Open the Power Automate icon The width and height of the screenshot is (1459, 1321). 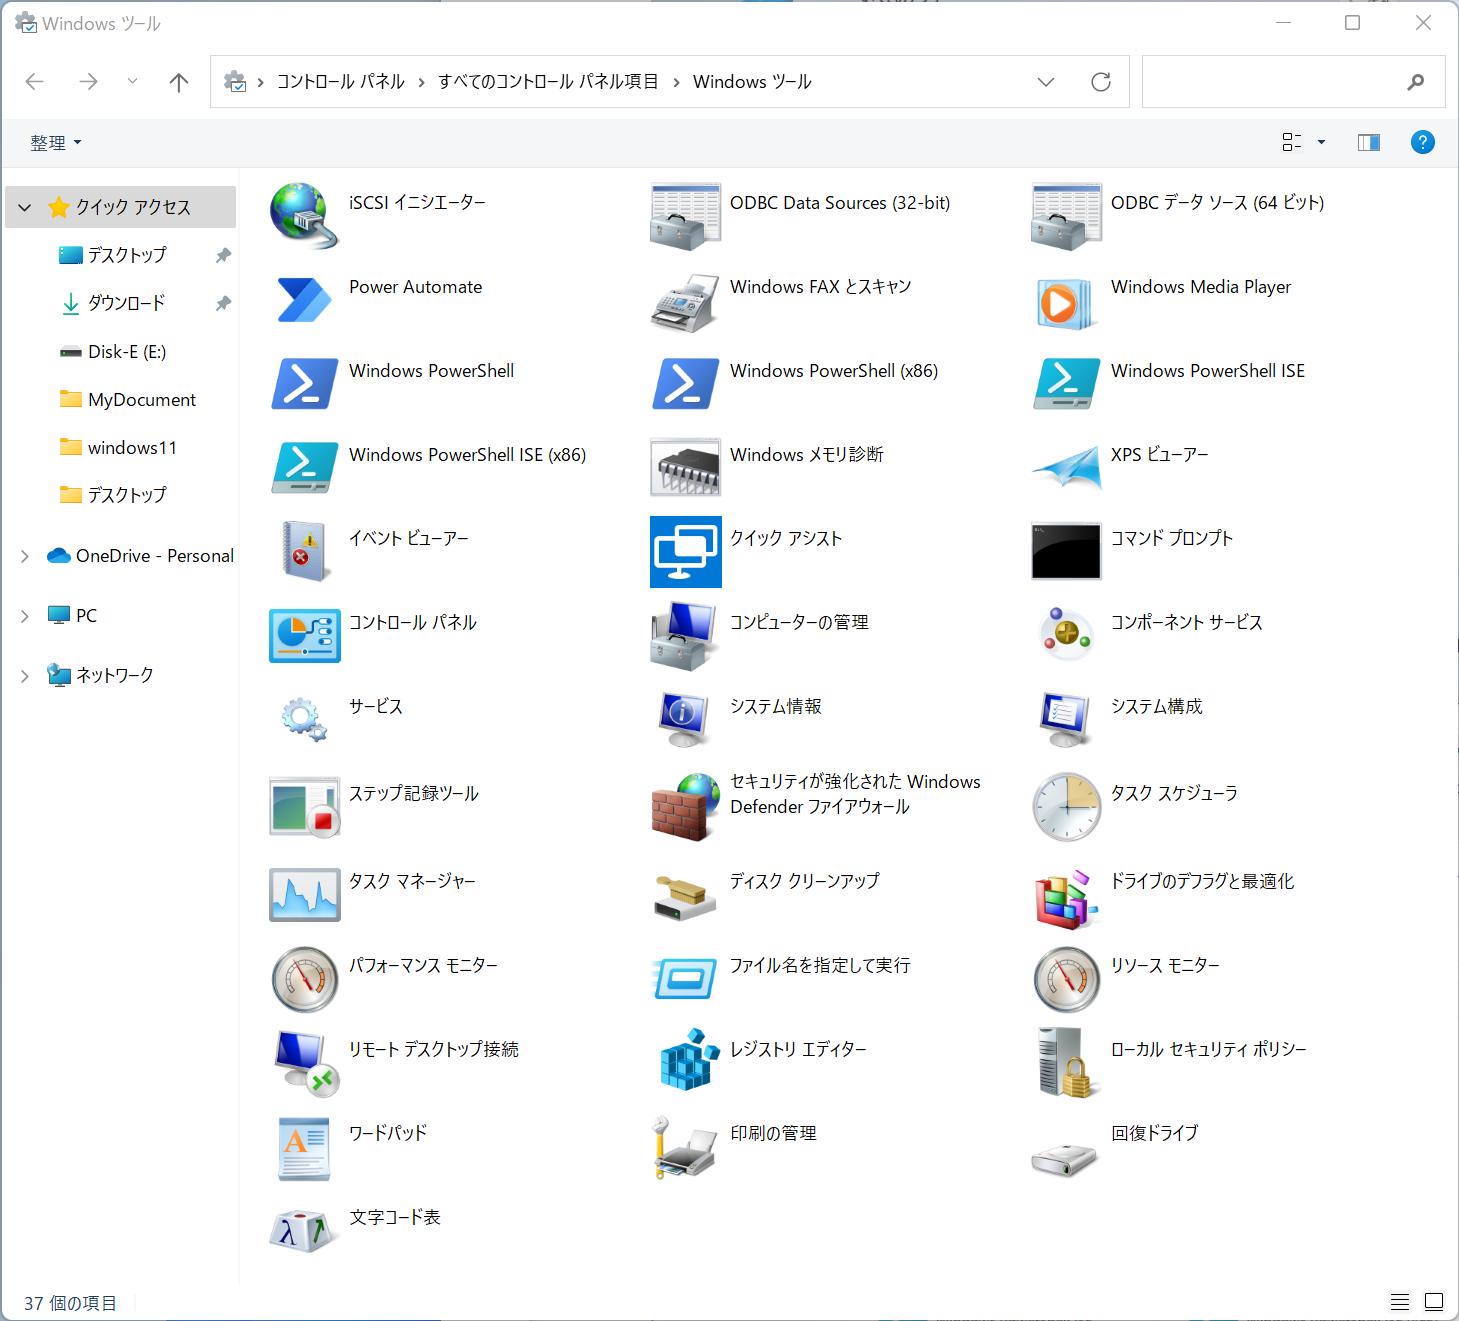[304, 300]
